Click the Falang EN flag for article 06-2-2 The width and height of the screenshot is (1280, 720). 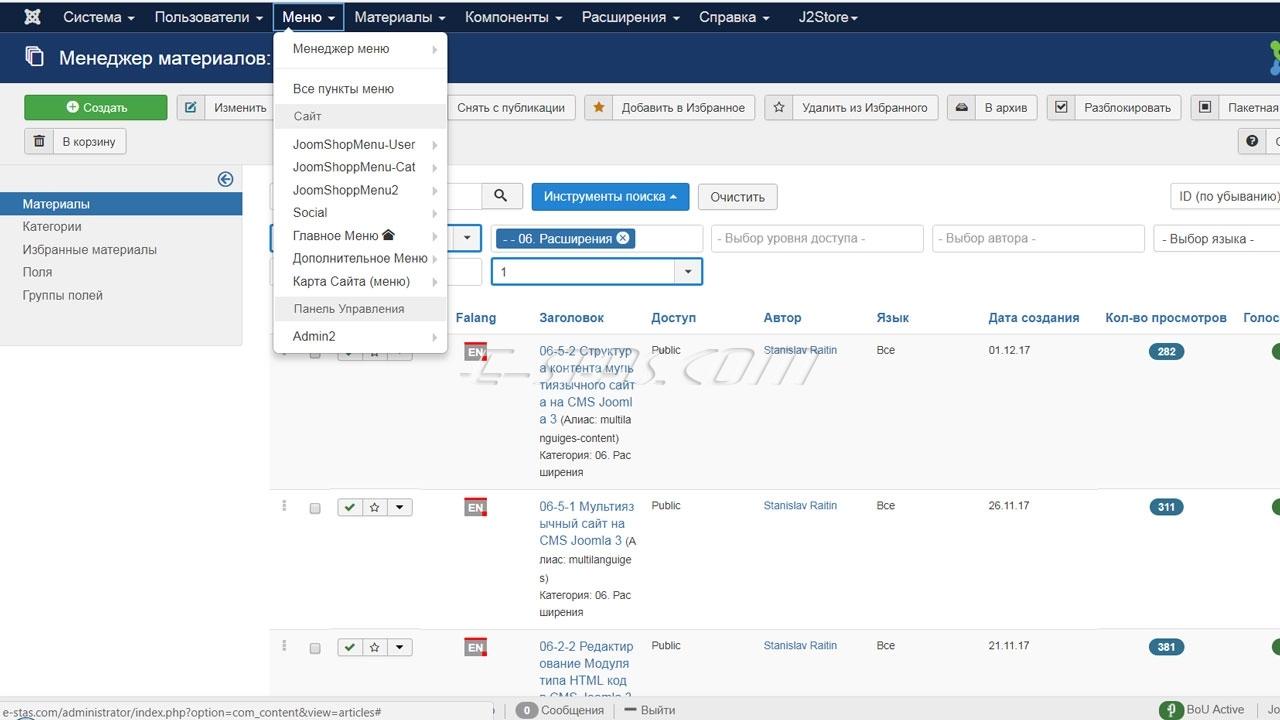click(x=475, y=647)
